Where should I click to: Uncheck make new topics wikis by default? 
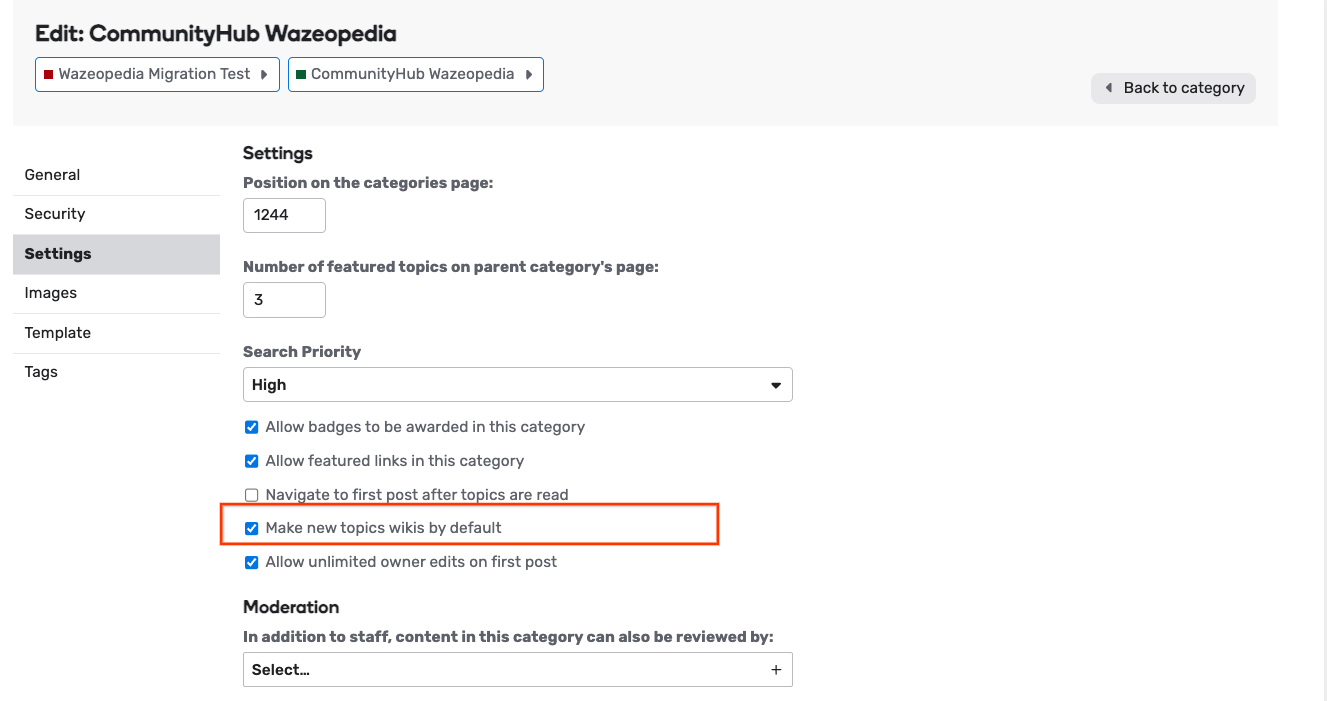click(x=252, y=528)
